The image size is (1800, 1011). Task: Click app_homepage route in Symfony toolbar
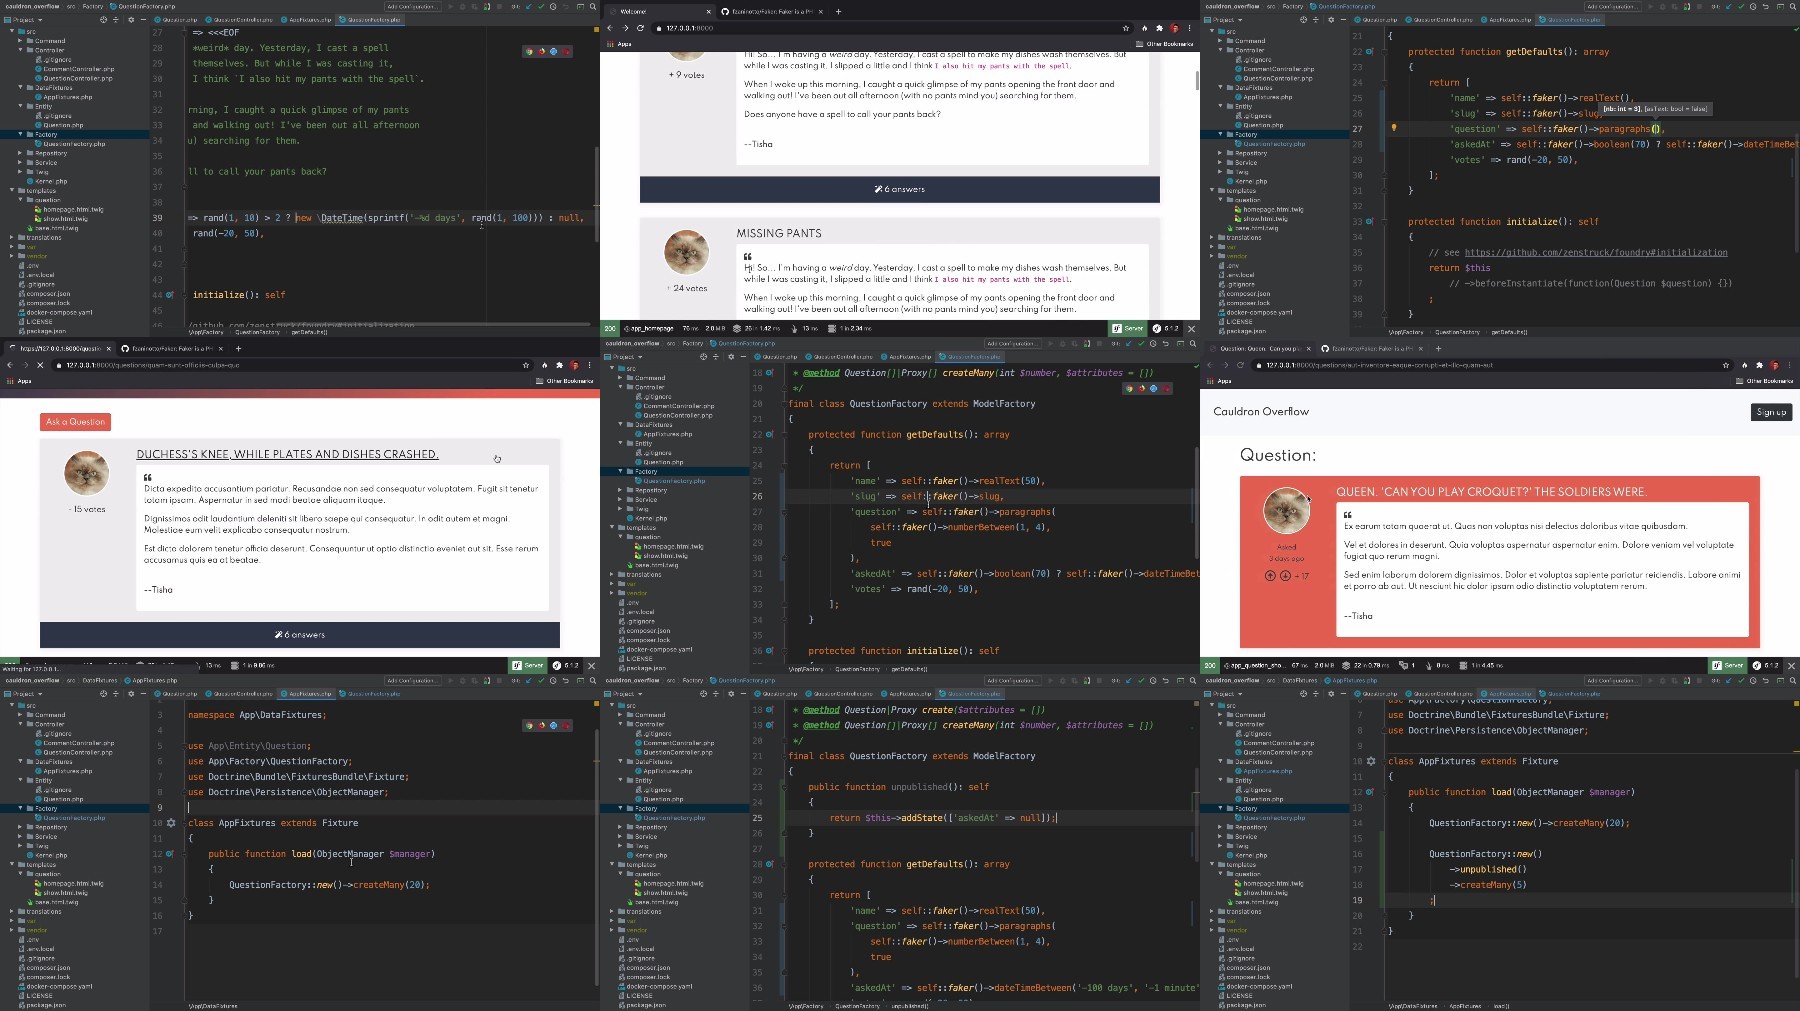click(x=648, y=328)
